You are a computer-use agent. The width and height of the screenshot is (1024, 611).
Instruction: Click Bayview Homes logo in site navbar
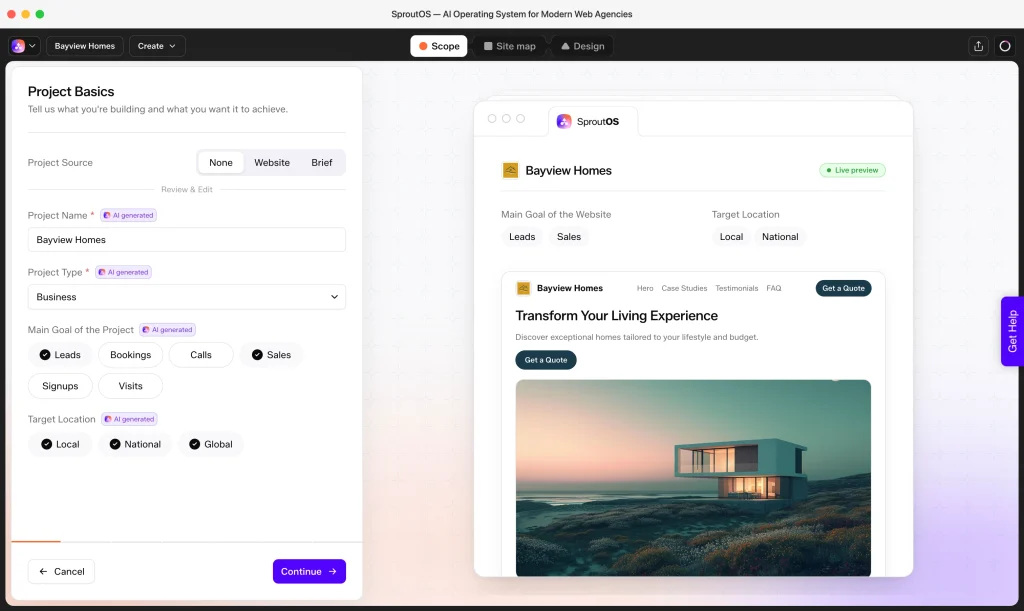coord(523,288)
